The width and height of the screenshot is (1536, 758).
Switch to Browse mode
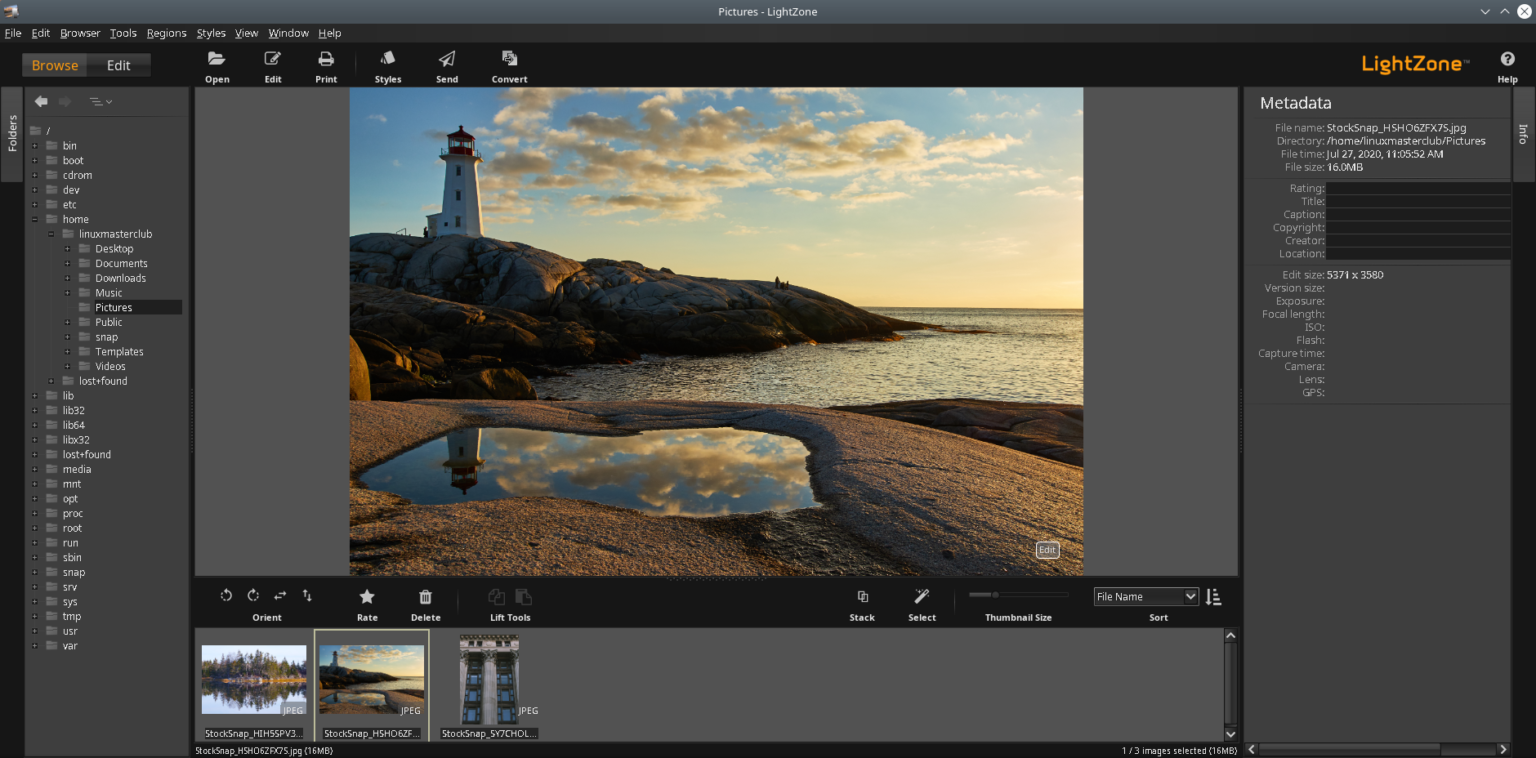pyautogui.click(x=55, y=65)
